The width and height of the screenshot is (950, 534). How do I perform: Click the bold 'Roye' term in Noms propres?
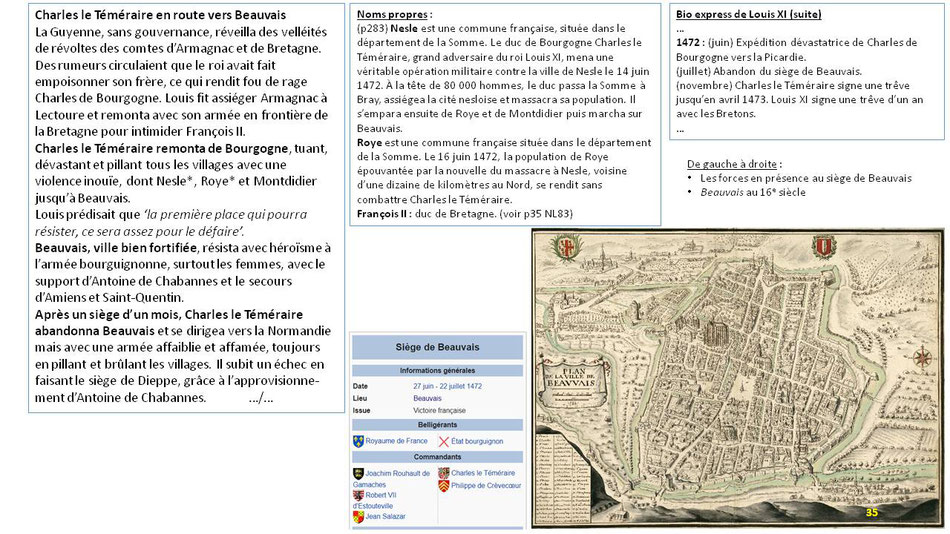point(369,142)
